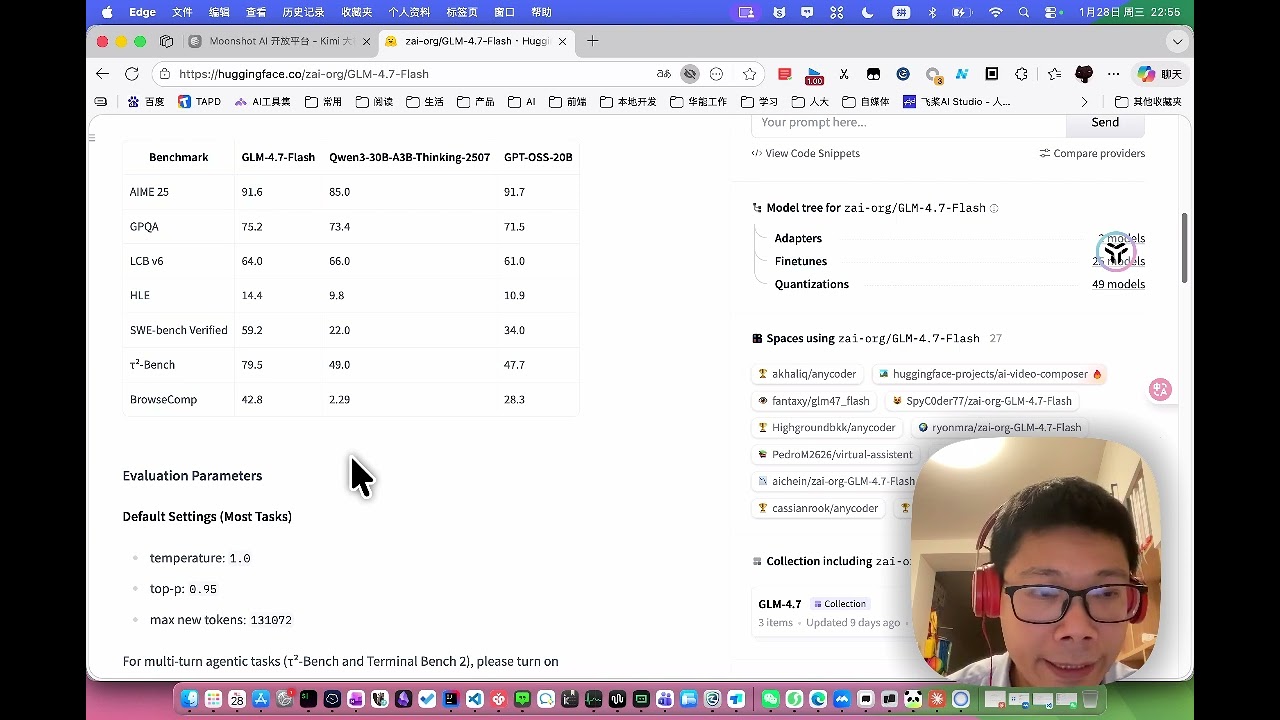Open the Copilot chat button
The height and width of the screenshot is (720, 1280).
pyautogui.click(x=1160, y=74)
